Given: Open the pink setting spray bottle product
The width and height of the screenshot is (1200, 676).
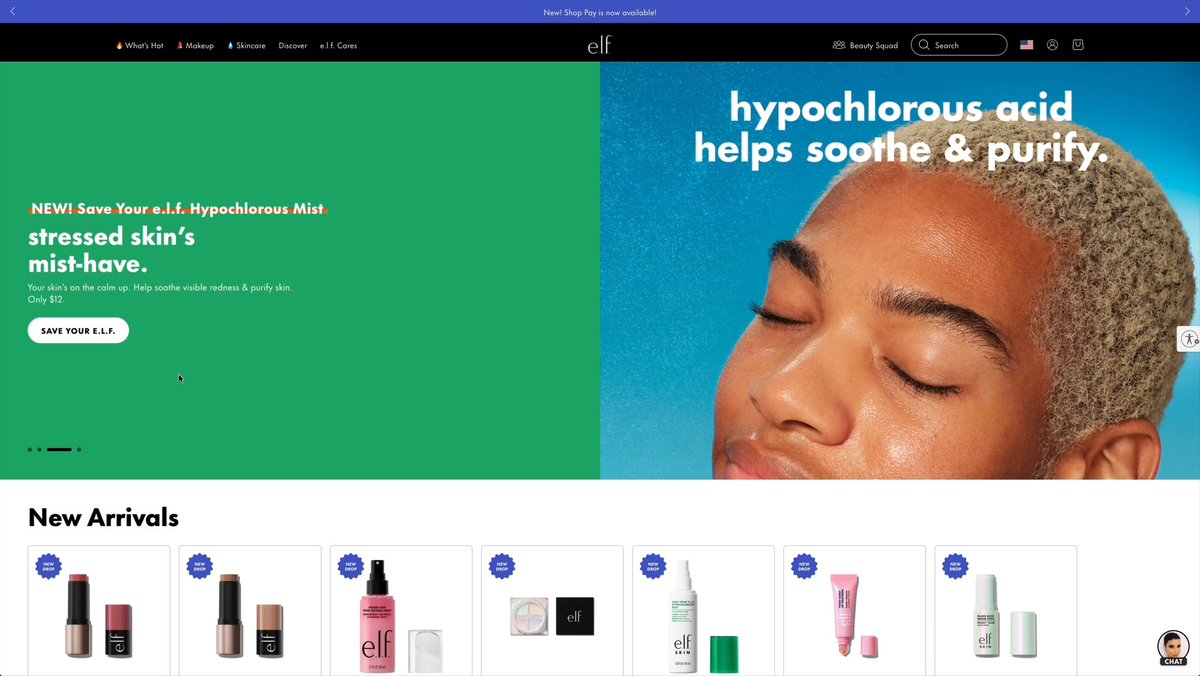Looking at the screenshot, I should [401, 610].
